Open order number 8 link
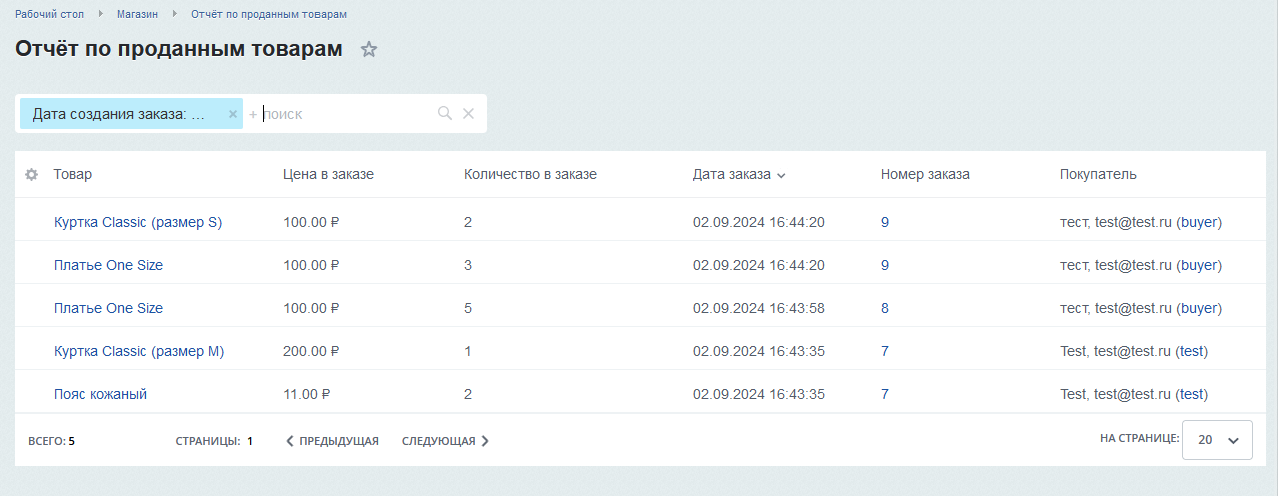This screenshot has height=496, width=1278. [x=885, y=309]
